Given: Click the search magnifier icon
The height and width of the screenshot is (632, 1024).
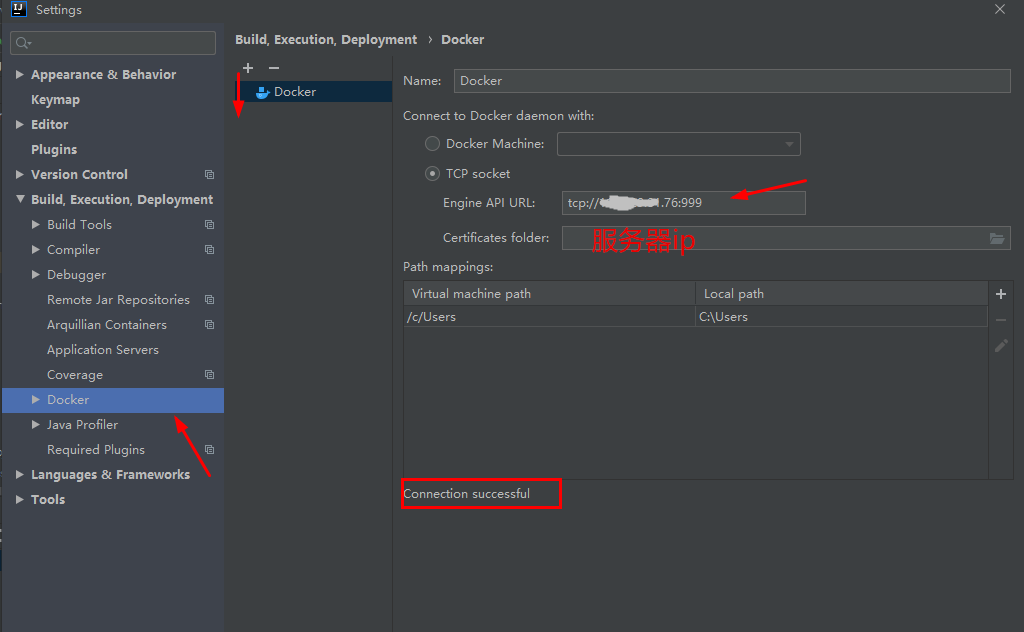Looking at the screenshot, I should tap(23, 43).
